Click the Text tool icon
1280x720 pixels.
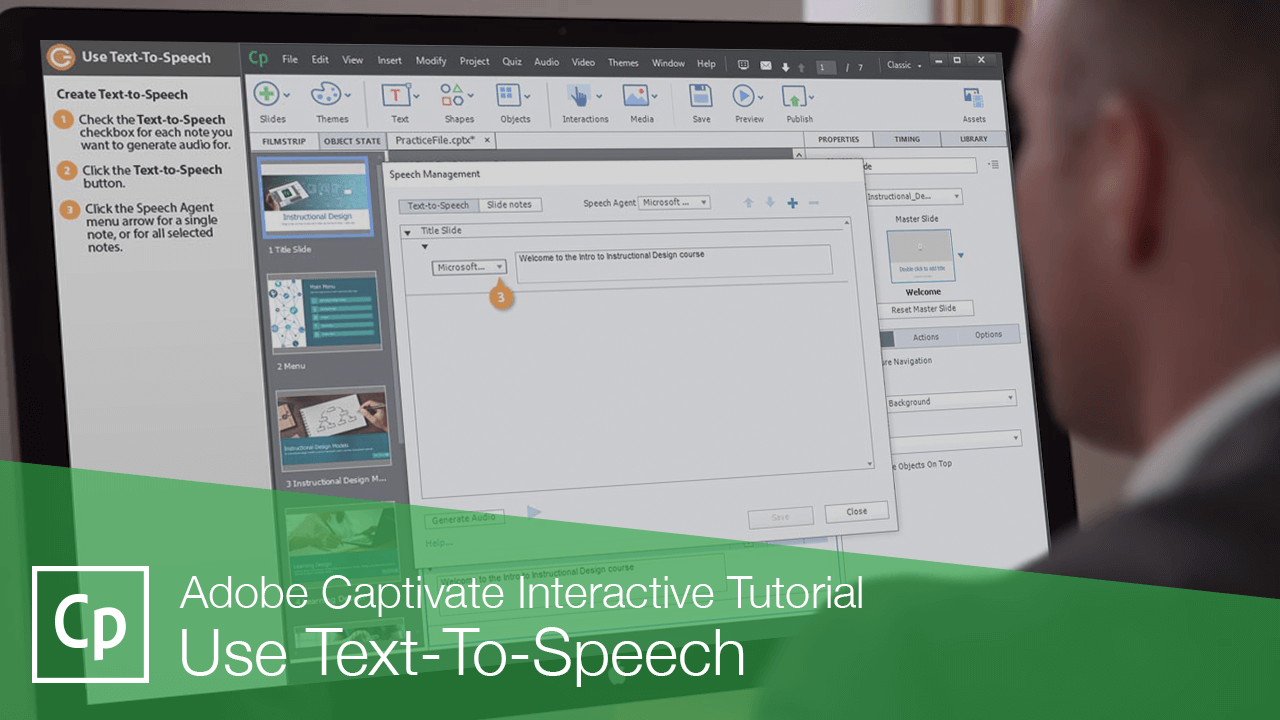pos(395,95)
